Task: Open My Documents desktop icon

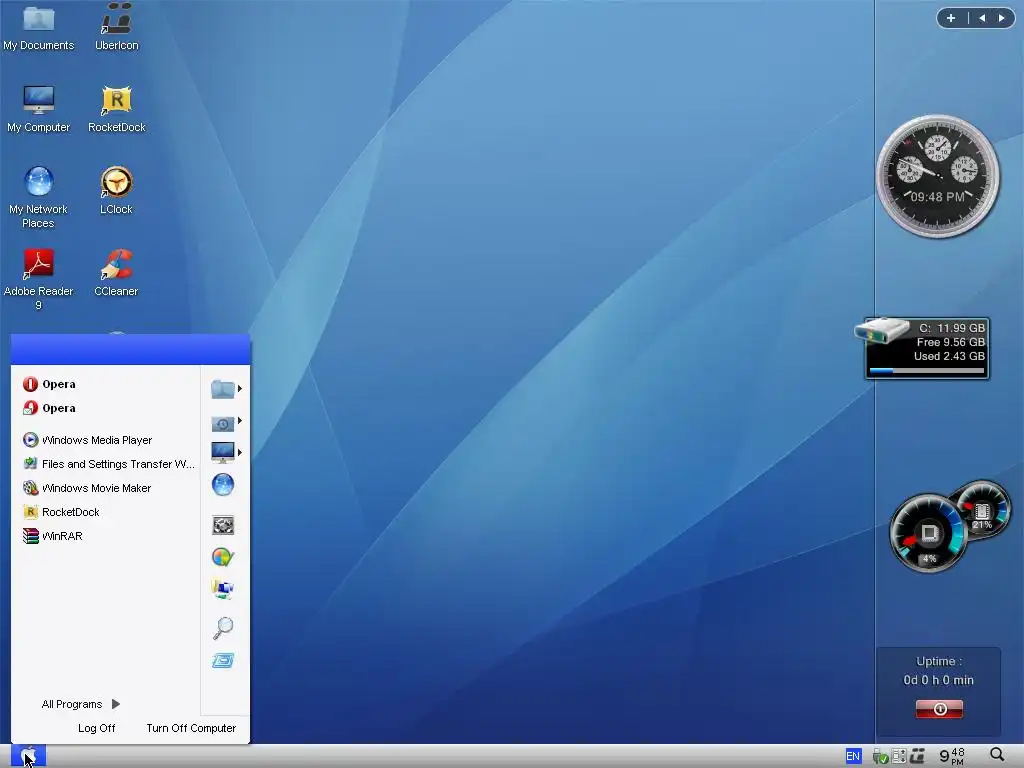Action: click(39, 27)
